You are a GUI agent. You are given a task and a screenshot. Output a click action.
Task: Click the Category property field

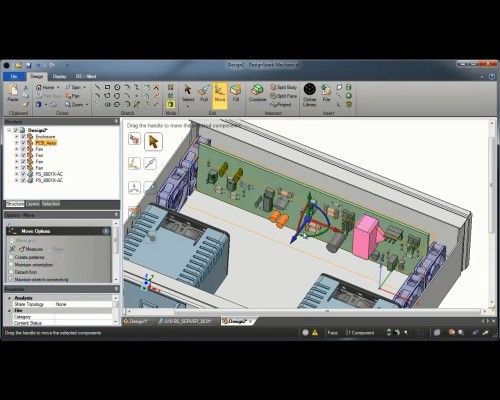(x=83, y=317)
